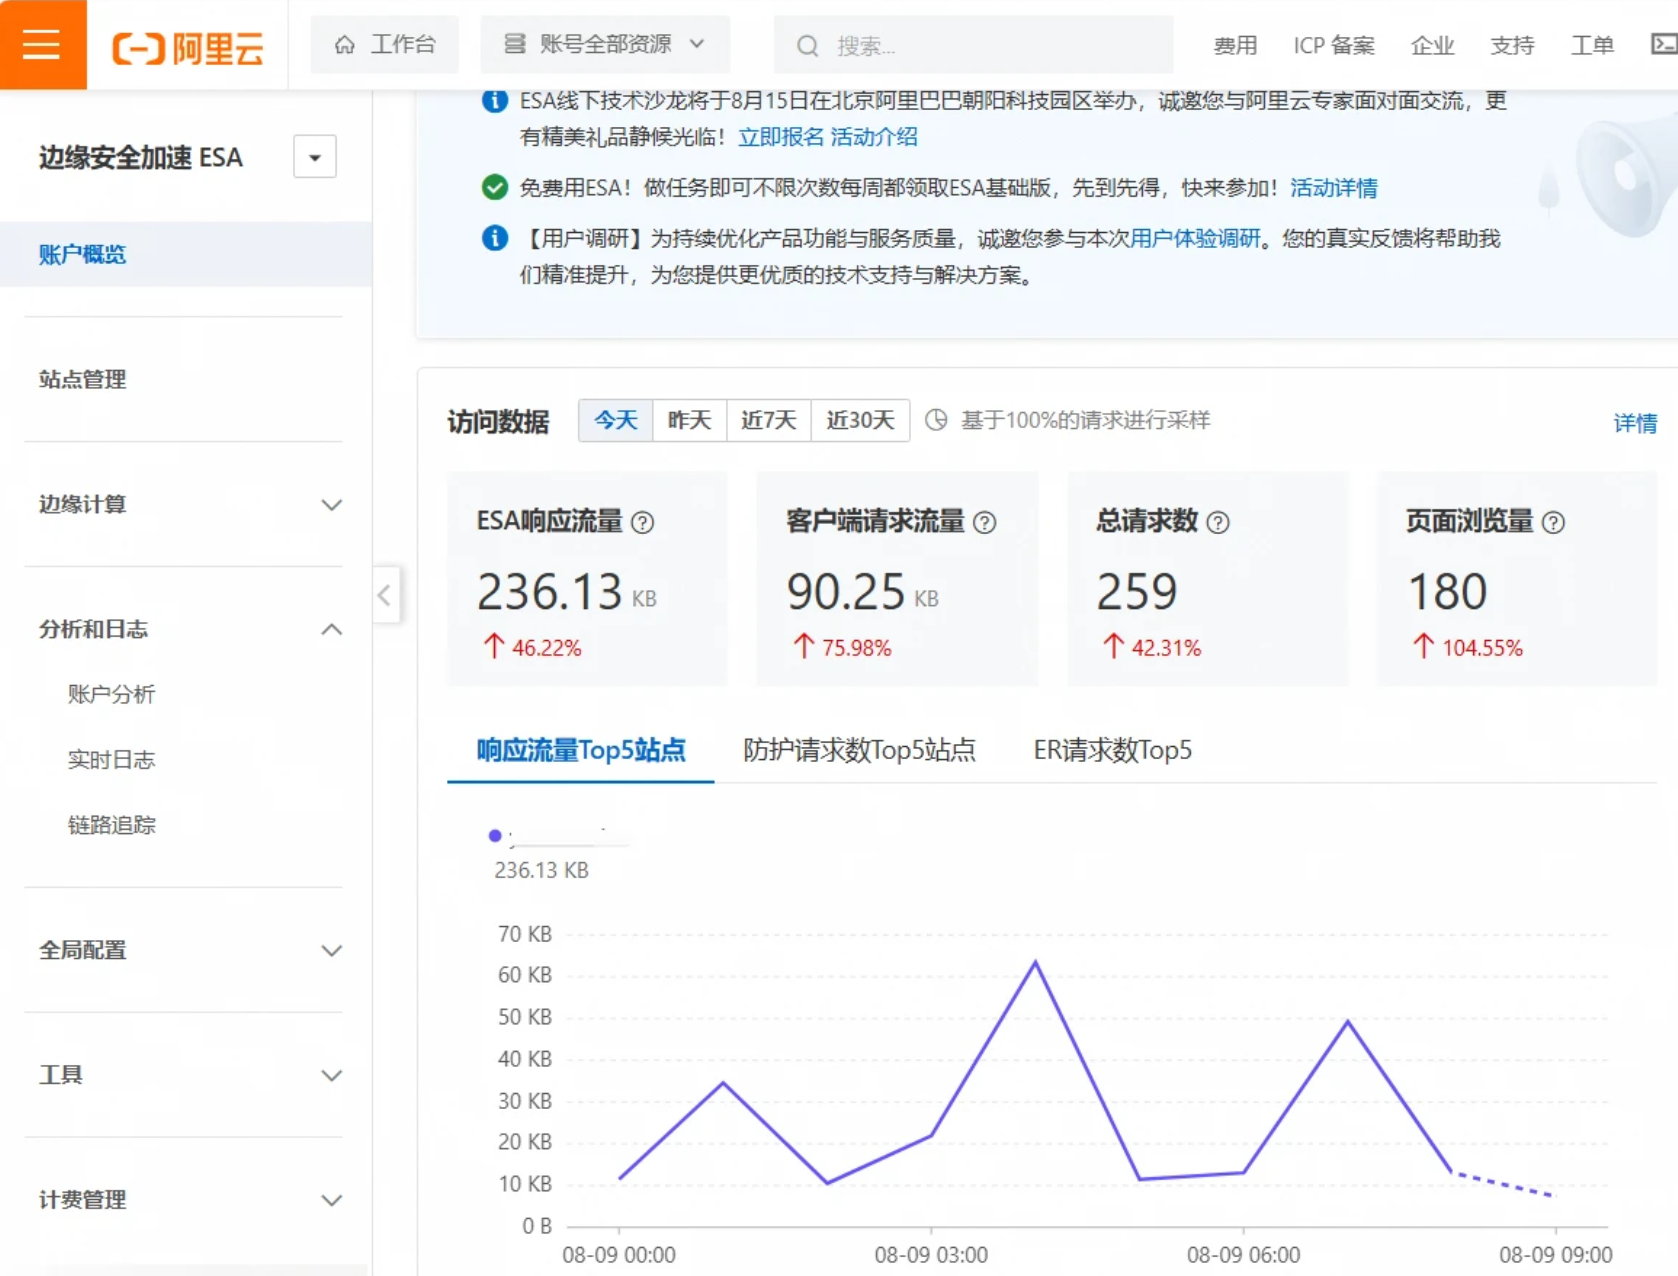Open the 工单 top menu
Viewport: 1678px width, 1276px height.
tap(1592, 45)
